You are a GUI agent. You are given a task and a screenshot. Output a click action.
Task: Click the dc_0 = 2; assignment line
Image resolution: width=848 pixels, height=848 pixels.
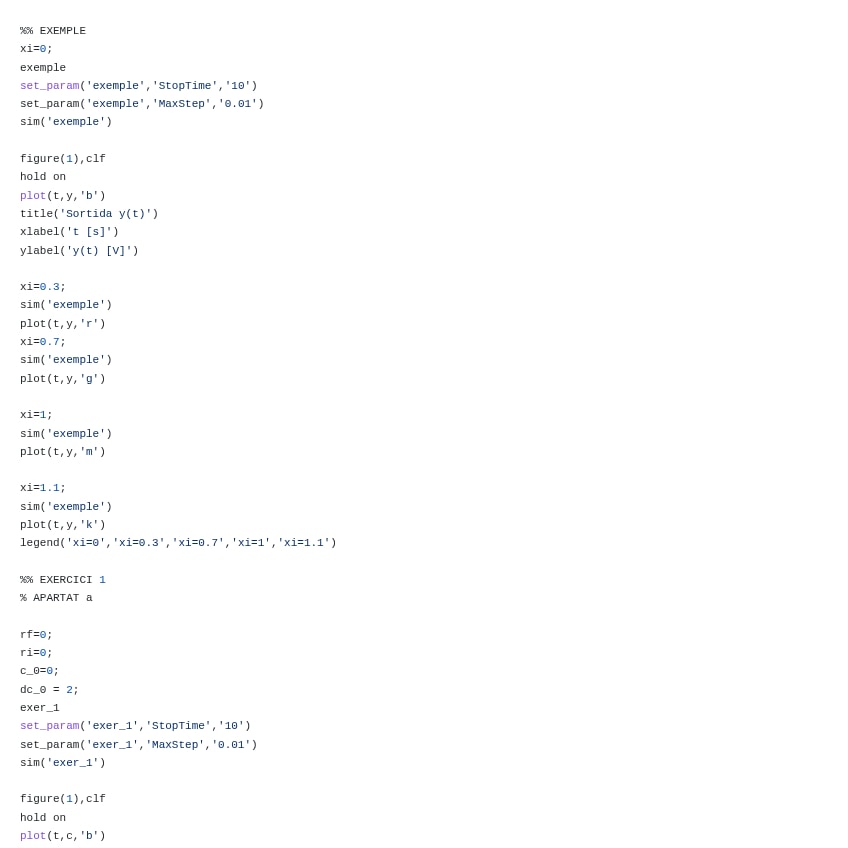pyautogui.click(x=49, y=690)
